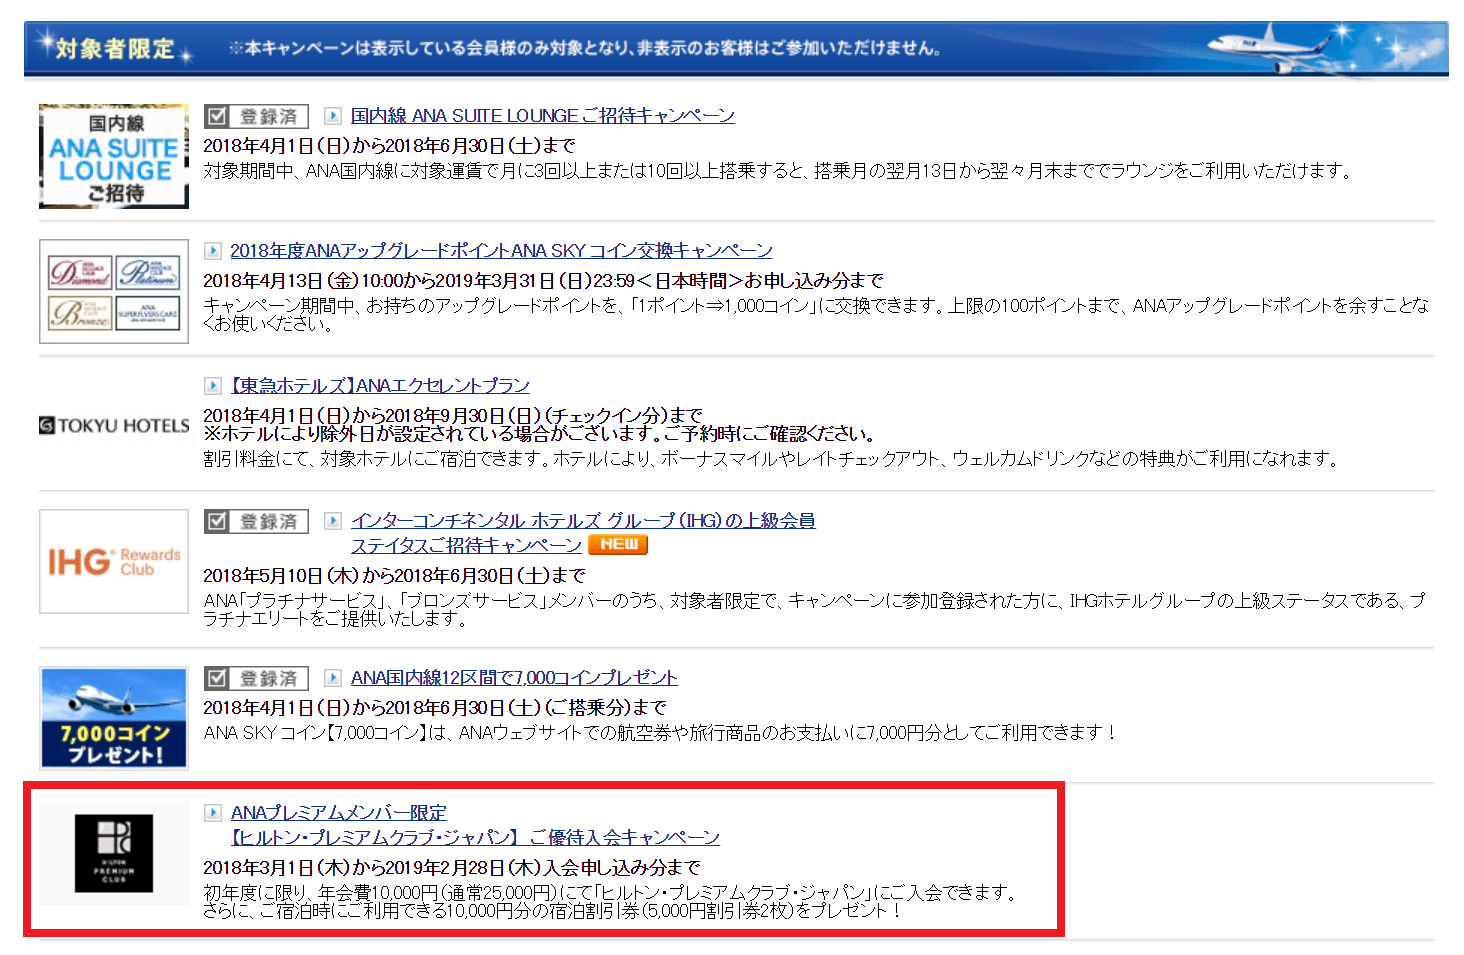
Task: Click the orange NEW badge icon
Action: tap(617, 545)
